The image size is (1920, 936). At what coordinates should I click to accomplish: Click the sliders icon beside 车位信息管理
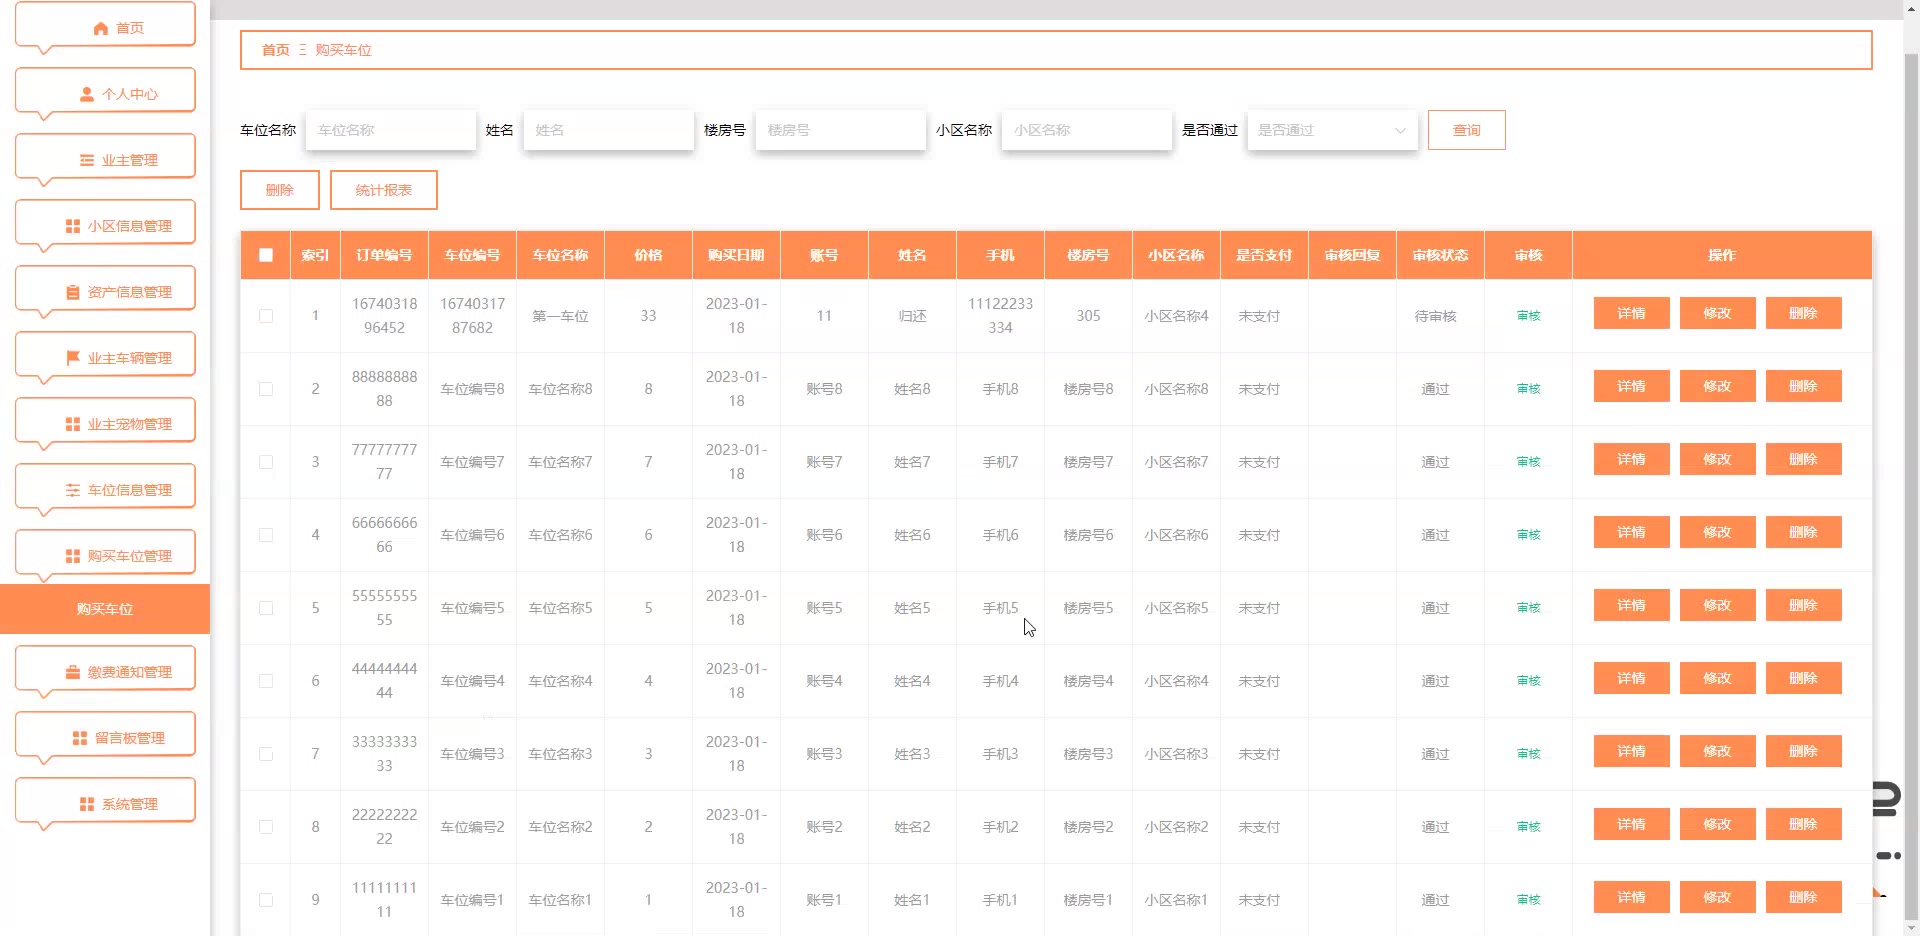tap(73, 490)
